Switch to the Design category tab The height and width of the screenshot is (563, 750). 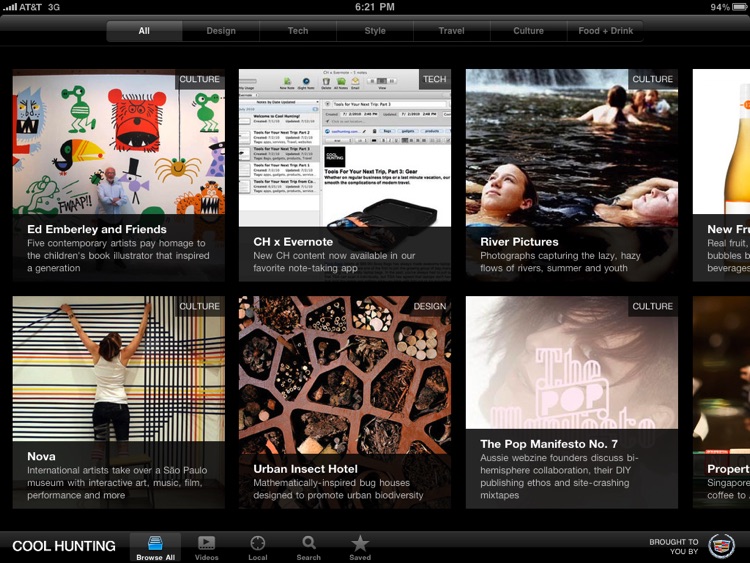point(221,31)
